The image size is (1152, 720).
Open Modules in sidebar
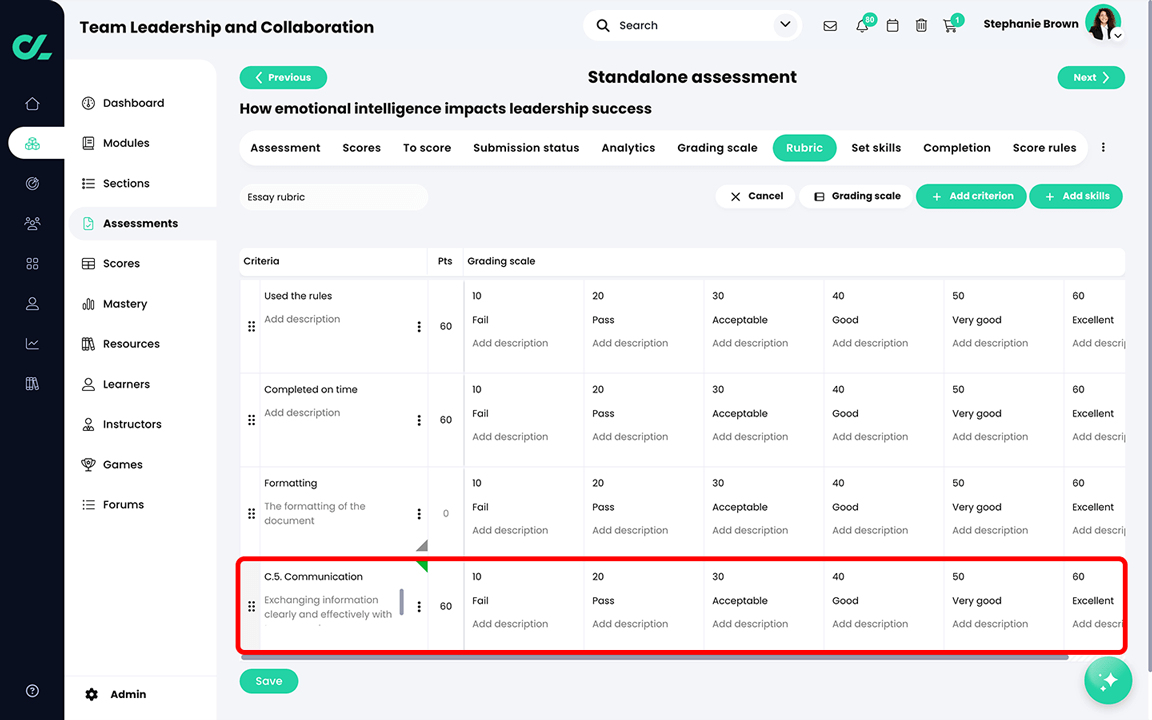(115, 143)
